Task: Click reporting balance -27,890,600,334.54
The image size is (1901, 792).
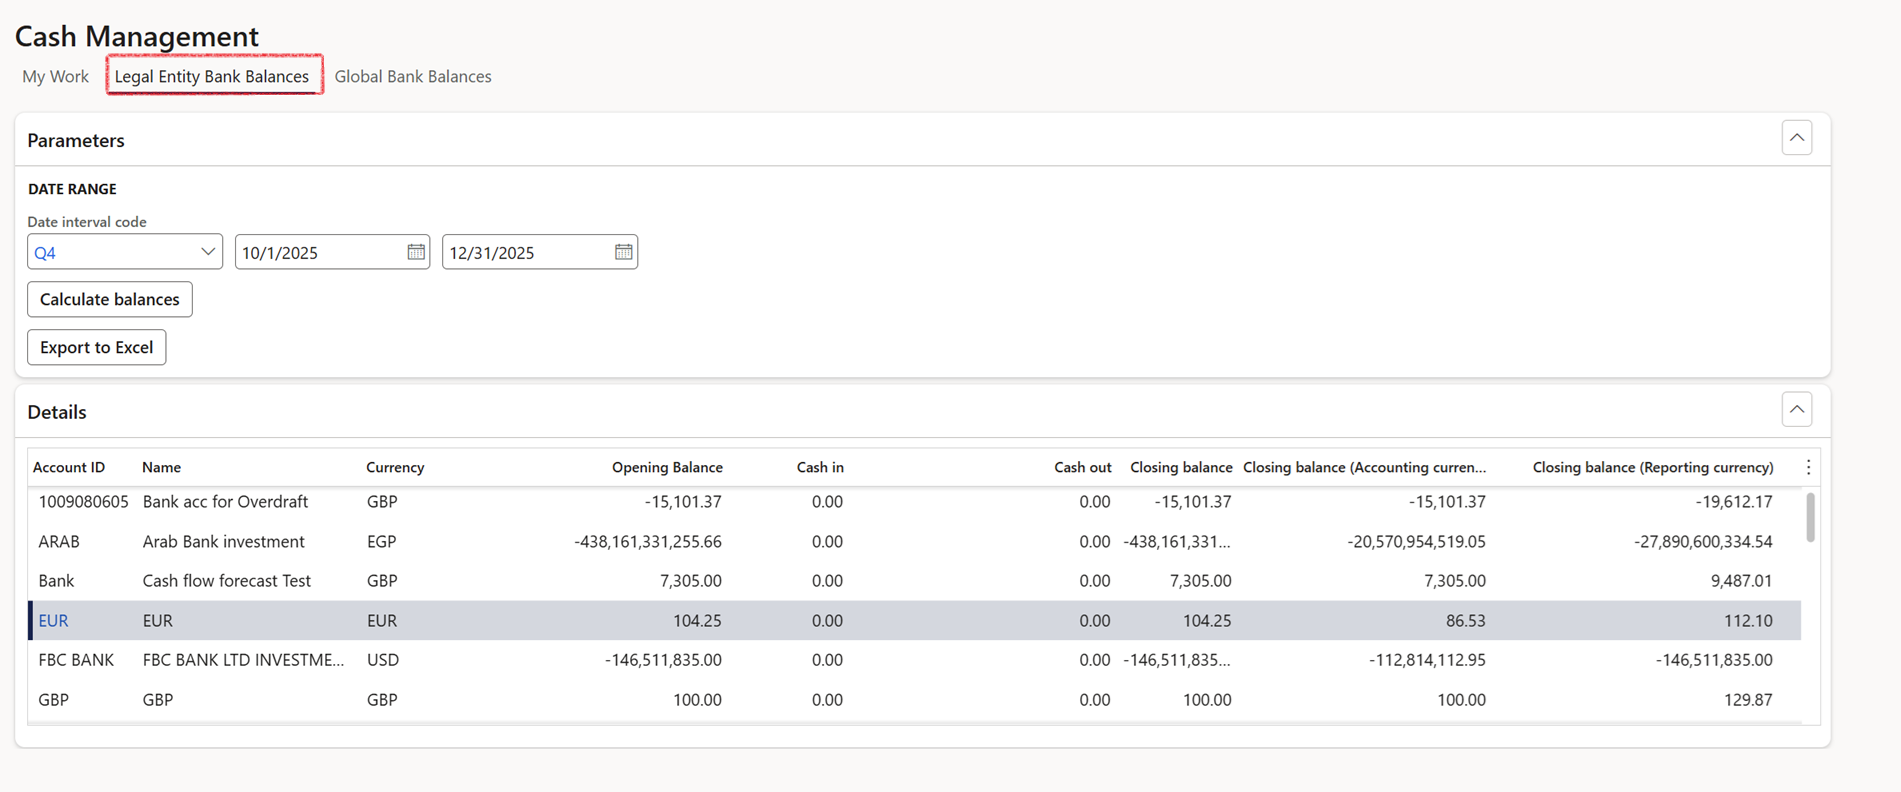Action: click(1703, 542)
